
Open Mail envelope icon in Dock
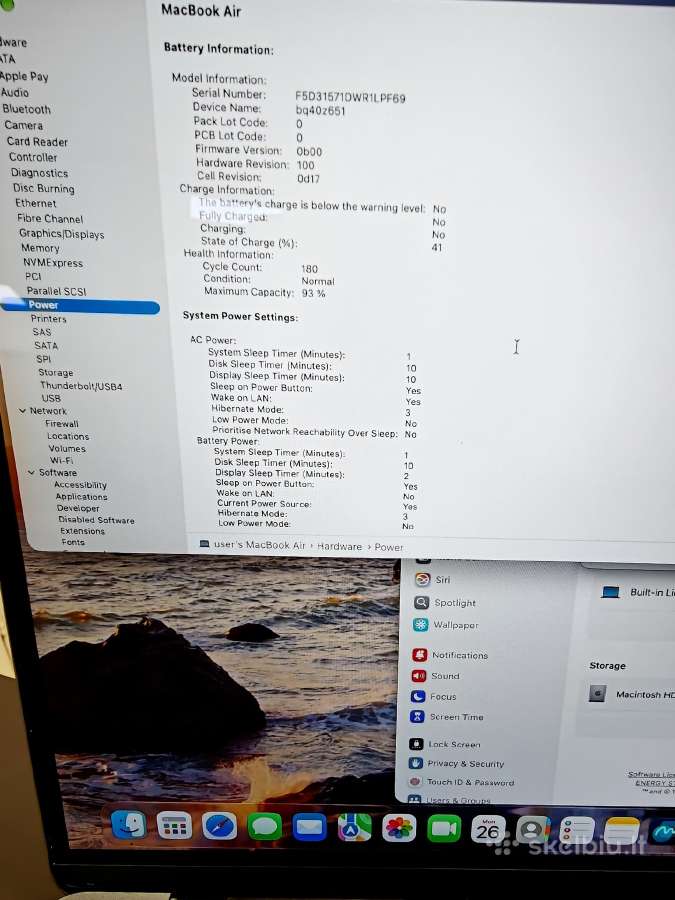tap(309, 828)
